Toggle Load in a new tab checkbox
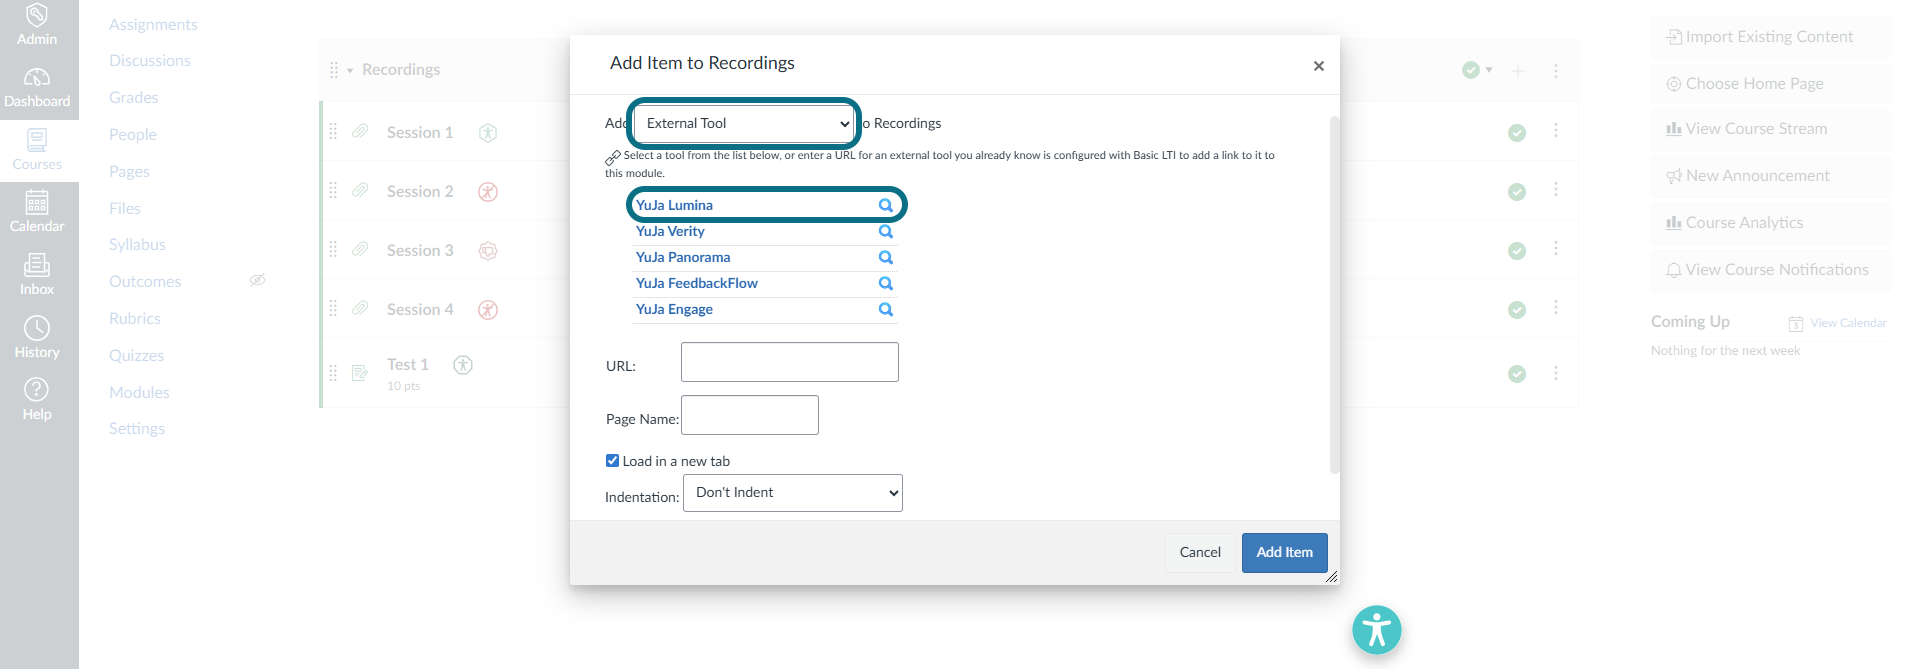Viewport: 1908px width, 669px height. click(x=612, y=461)
